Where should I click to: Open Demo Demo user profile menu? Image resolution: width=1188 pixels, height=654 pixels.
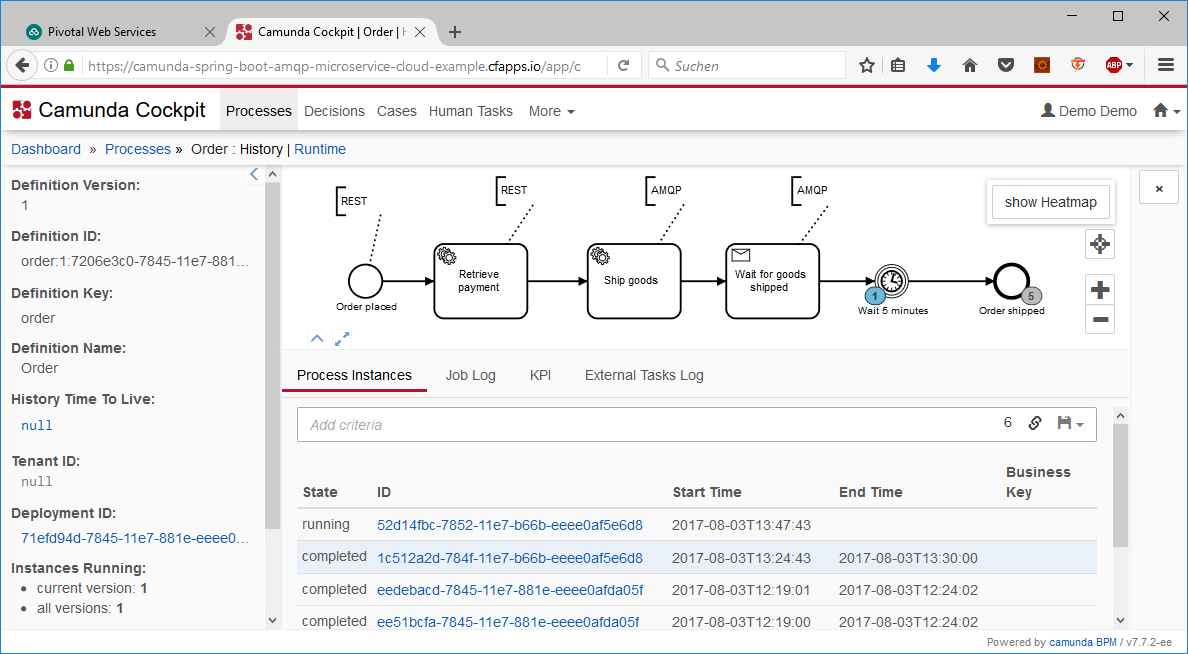pyautogui.click(x=1089, y=111)
